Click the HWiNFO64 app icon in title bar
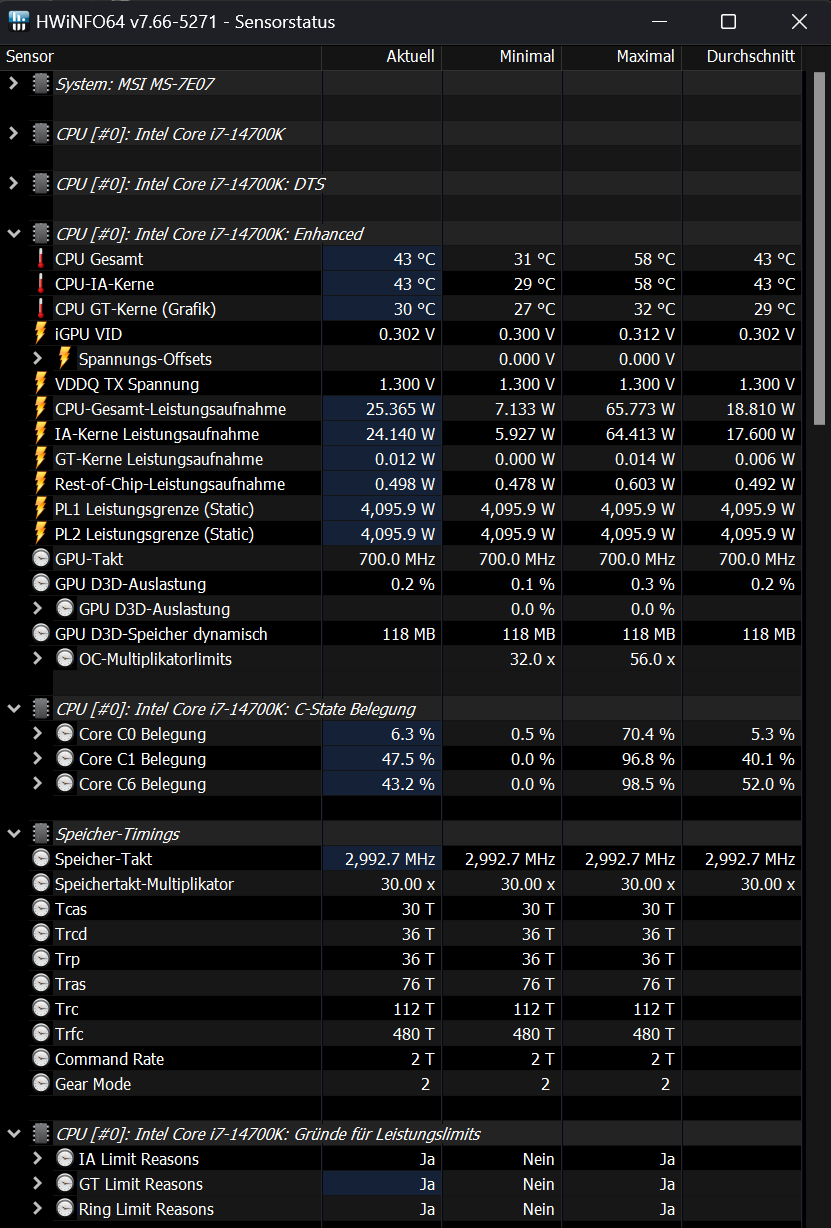 pos(18,21)
